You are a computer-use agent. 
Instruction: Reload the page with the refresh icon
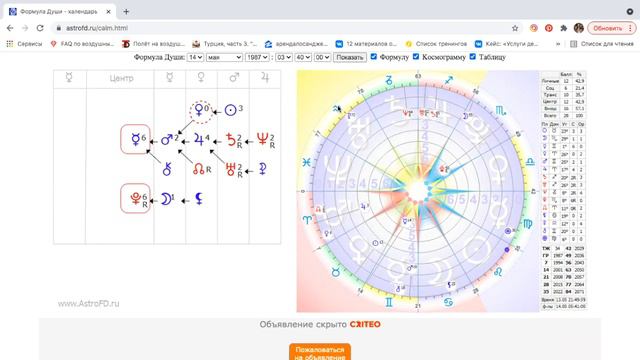40,28
